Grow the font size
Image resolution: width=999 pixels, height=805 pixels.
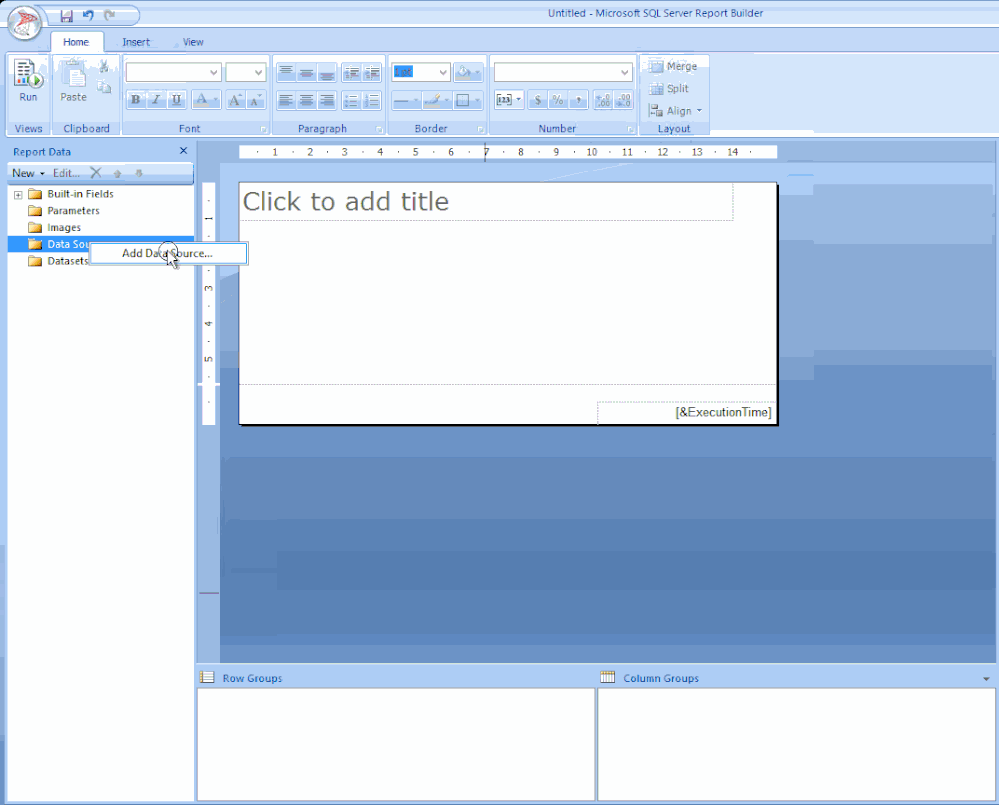pyautogui.click(x=235, y=100)
